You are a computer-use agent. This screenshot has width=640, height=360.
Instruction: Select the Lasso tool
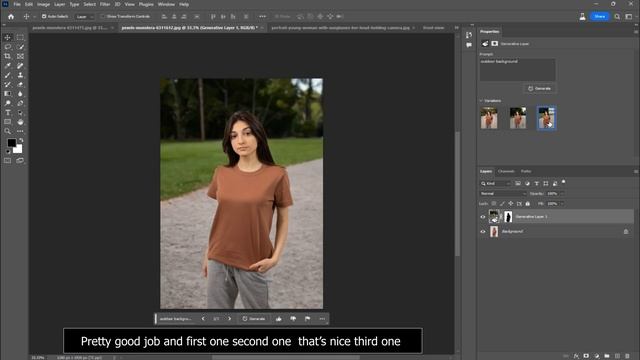point(8,47)
